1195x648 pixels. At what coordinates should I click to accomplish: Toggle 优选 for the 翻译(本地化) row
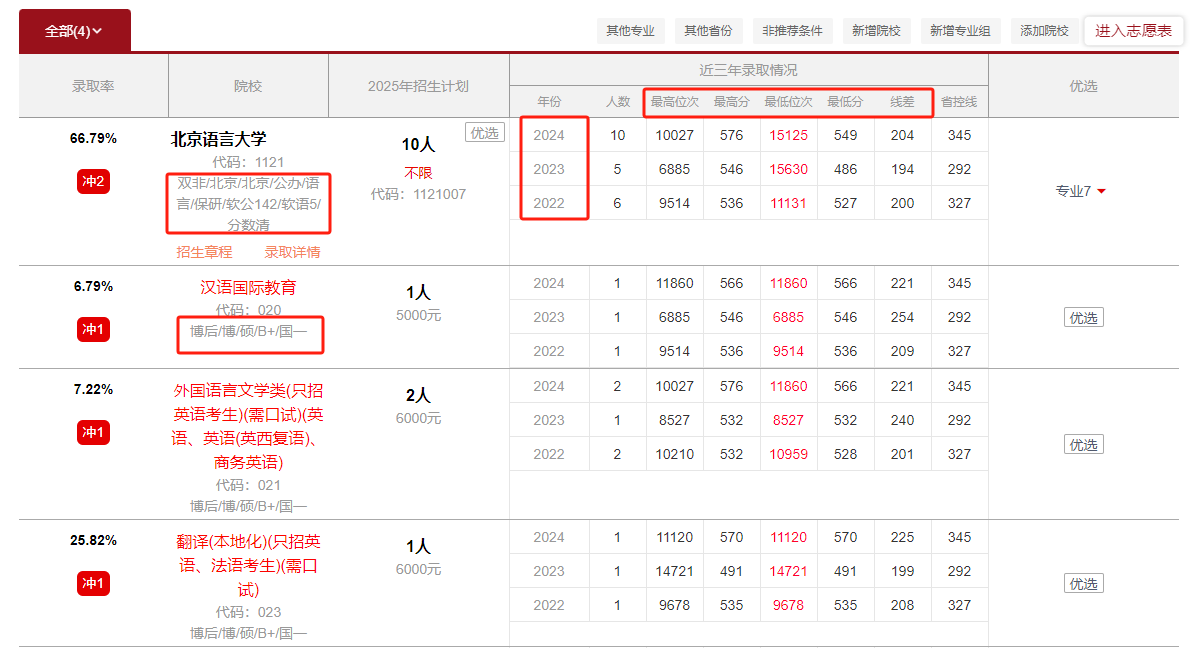tap(1083, 584)
